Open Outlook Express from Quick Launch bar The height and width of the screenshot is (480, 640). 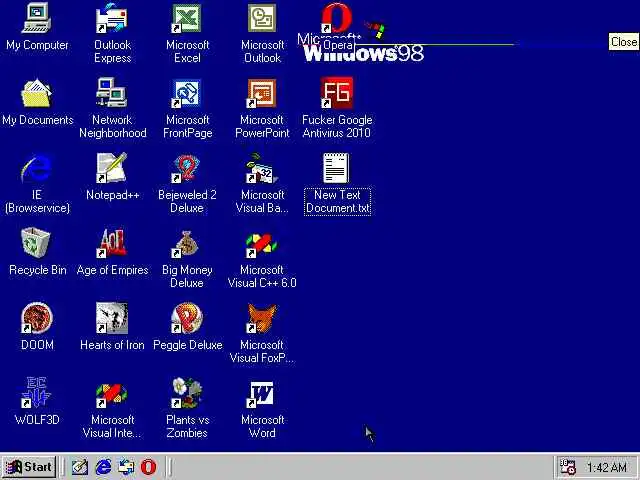tap(126, 467)
